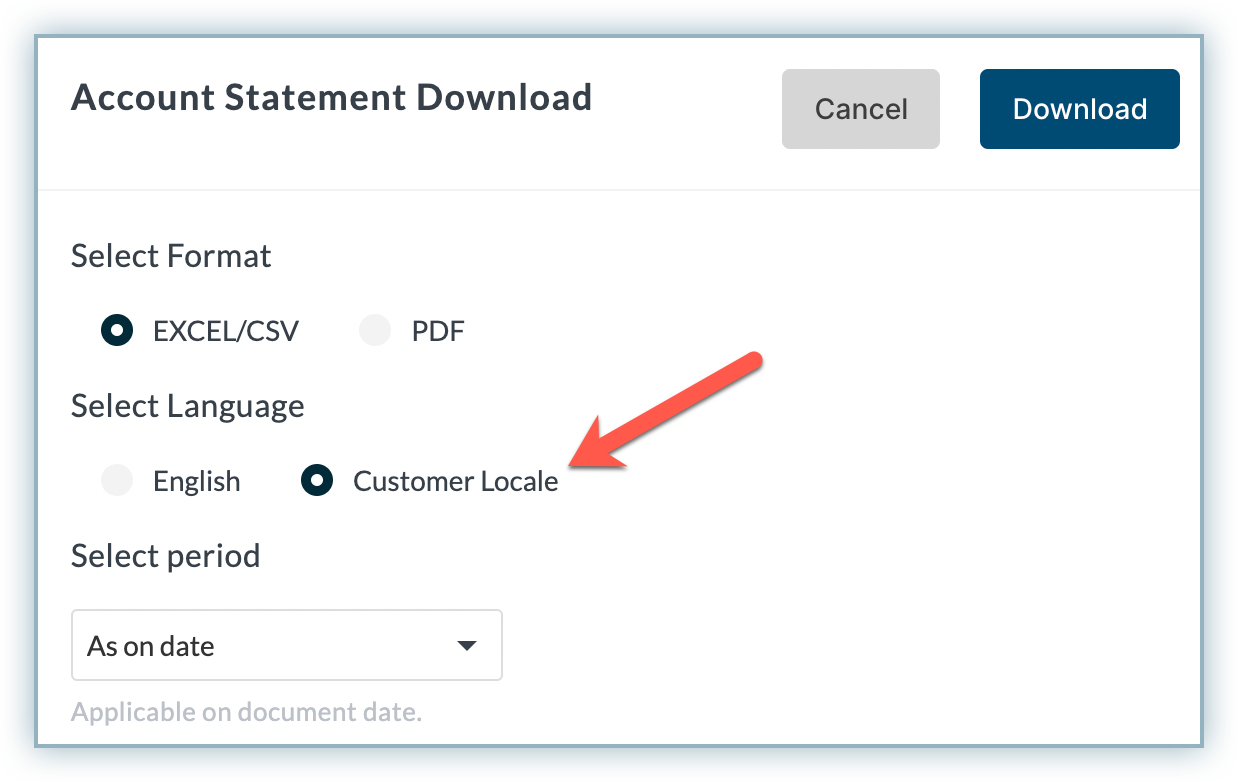This screenshot has width=1238, height=782.
Task: Cancel the account statement download
Action: pyautogui.click(x=861, y=109)
